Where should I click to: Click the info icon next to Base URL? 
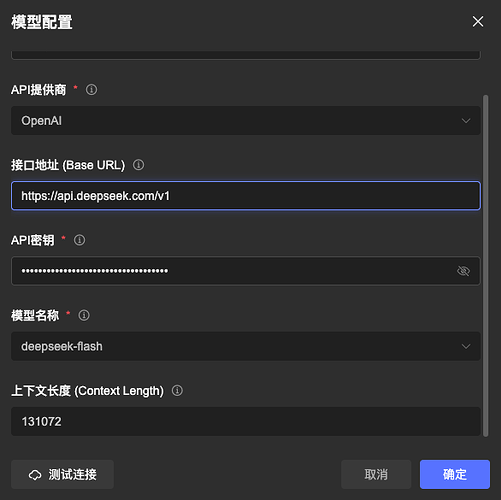pyautogui.click(x=138, y=165)
